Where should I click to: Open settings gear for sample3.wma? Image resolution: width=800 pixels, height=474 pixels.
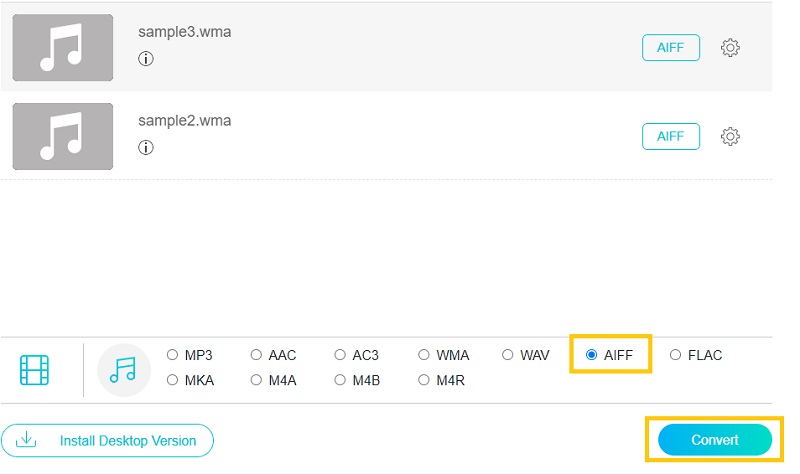(x=730, y=48)
